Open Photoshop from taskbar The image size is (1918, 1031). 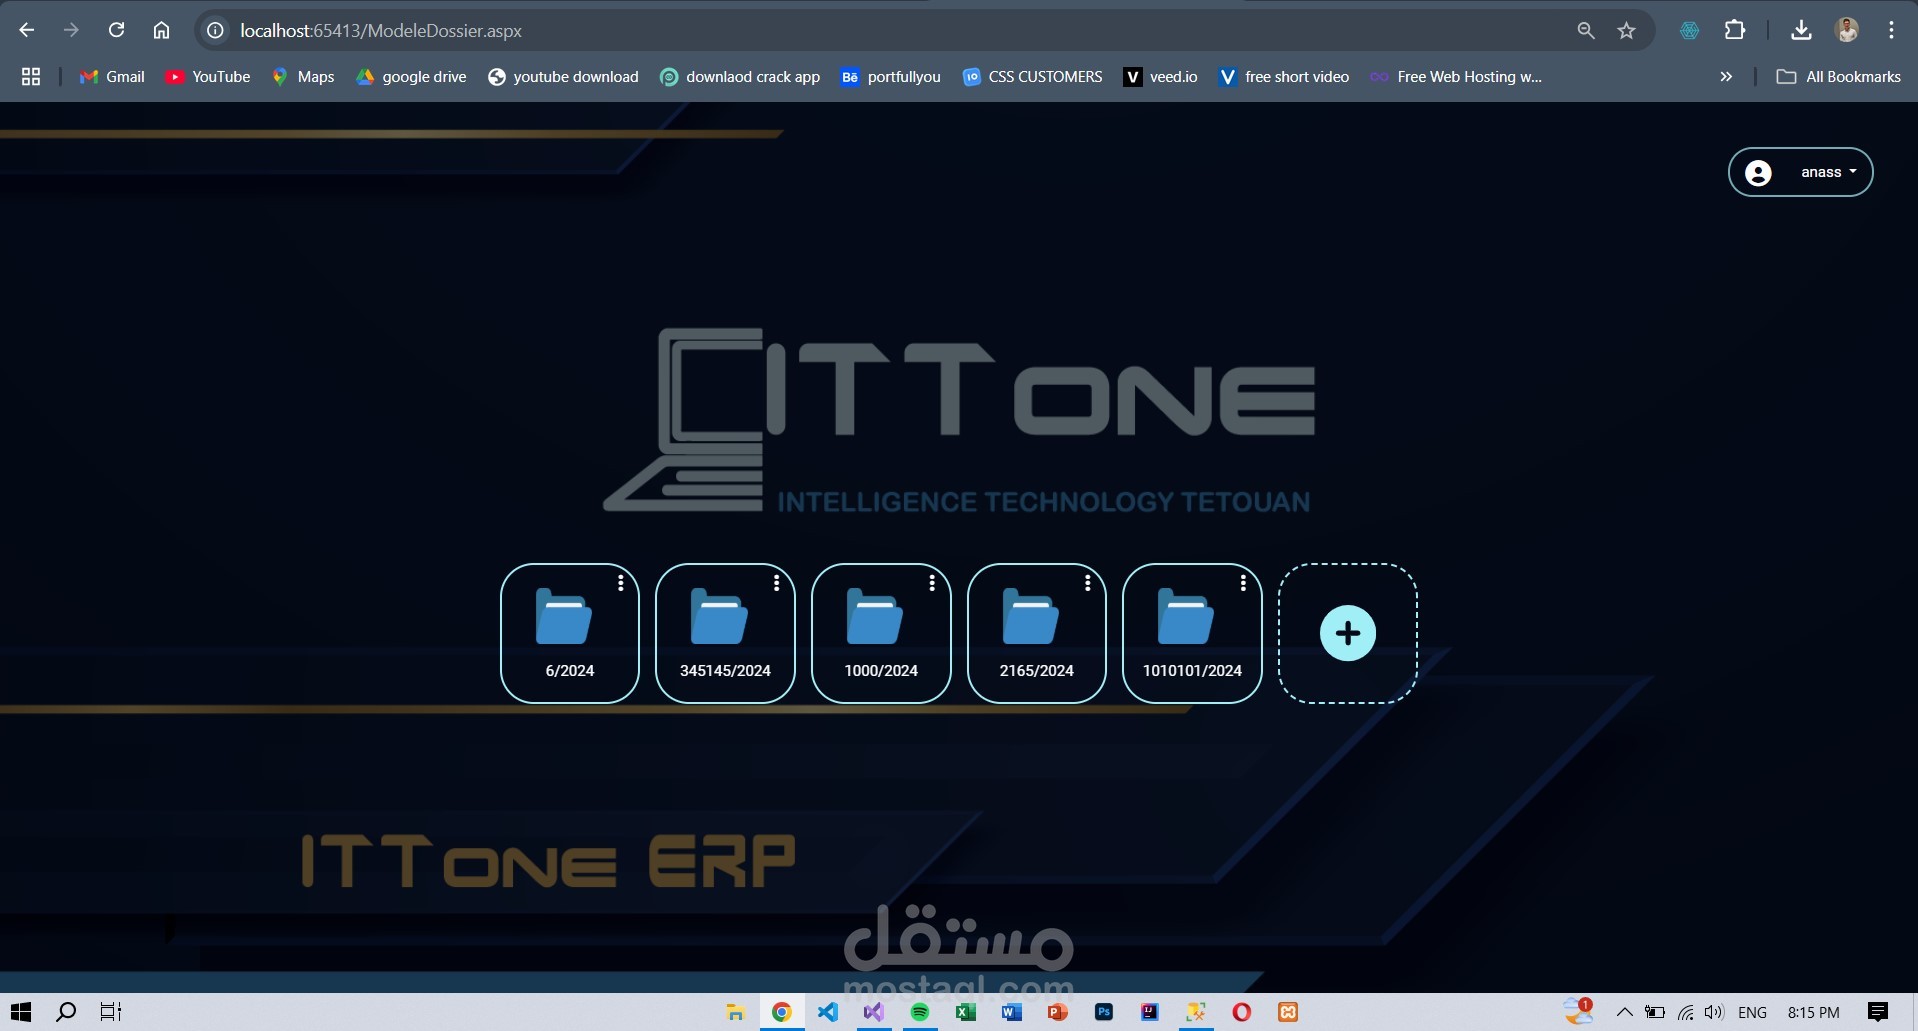pos(1104,1012)
